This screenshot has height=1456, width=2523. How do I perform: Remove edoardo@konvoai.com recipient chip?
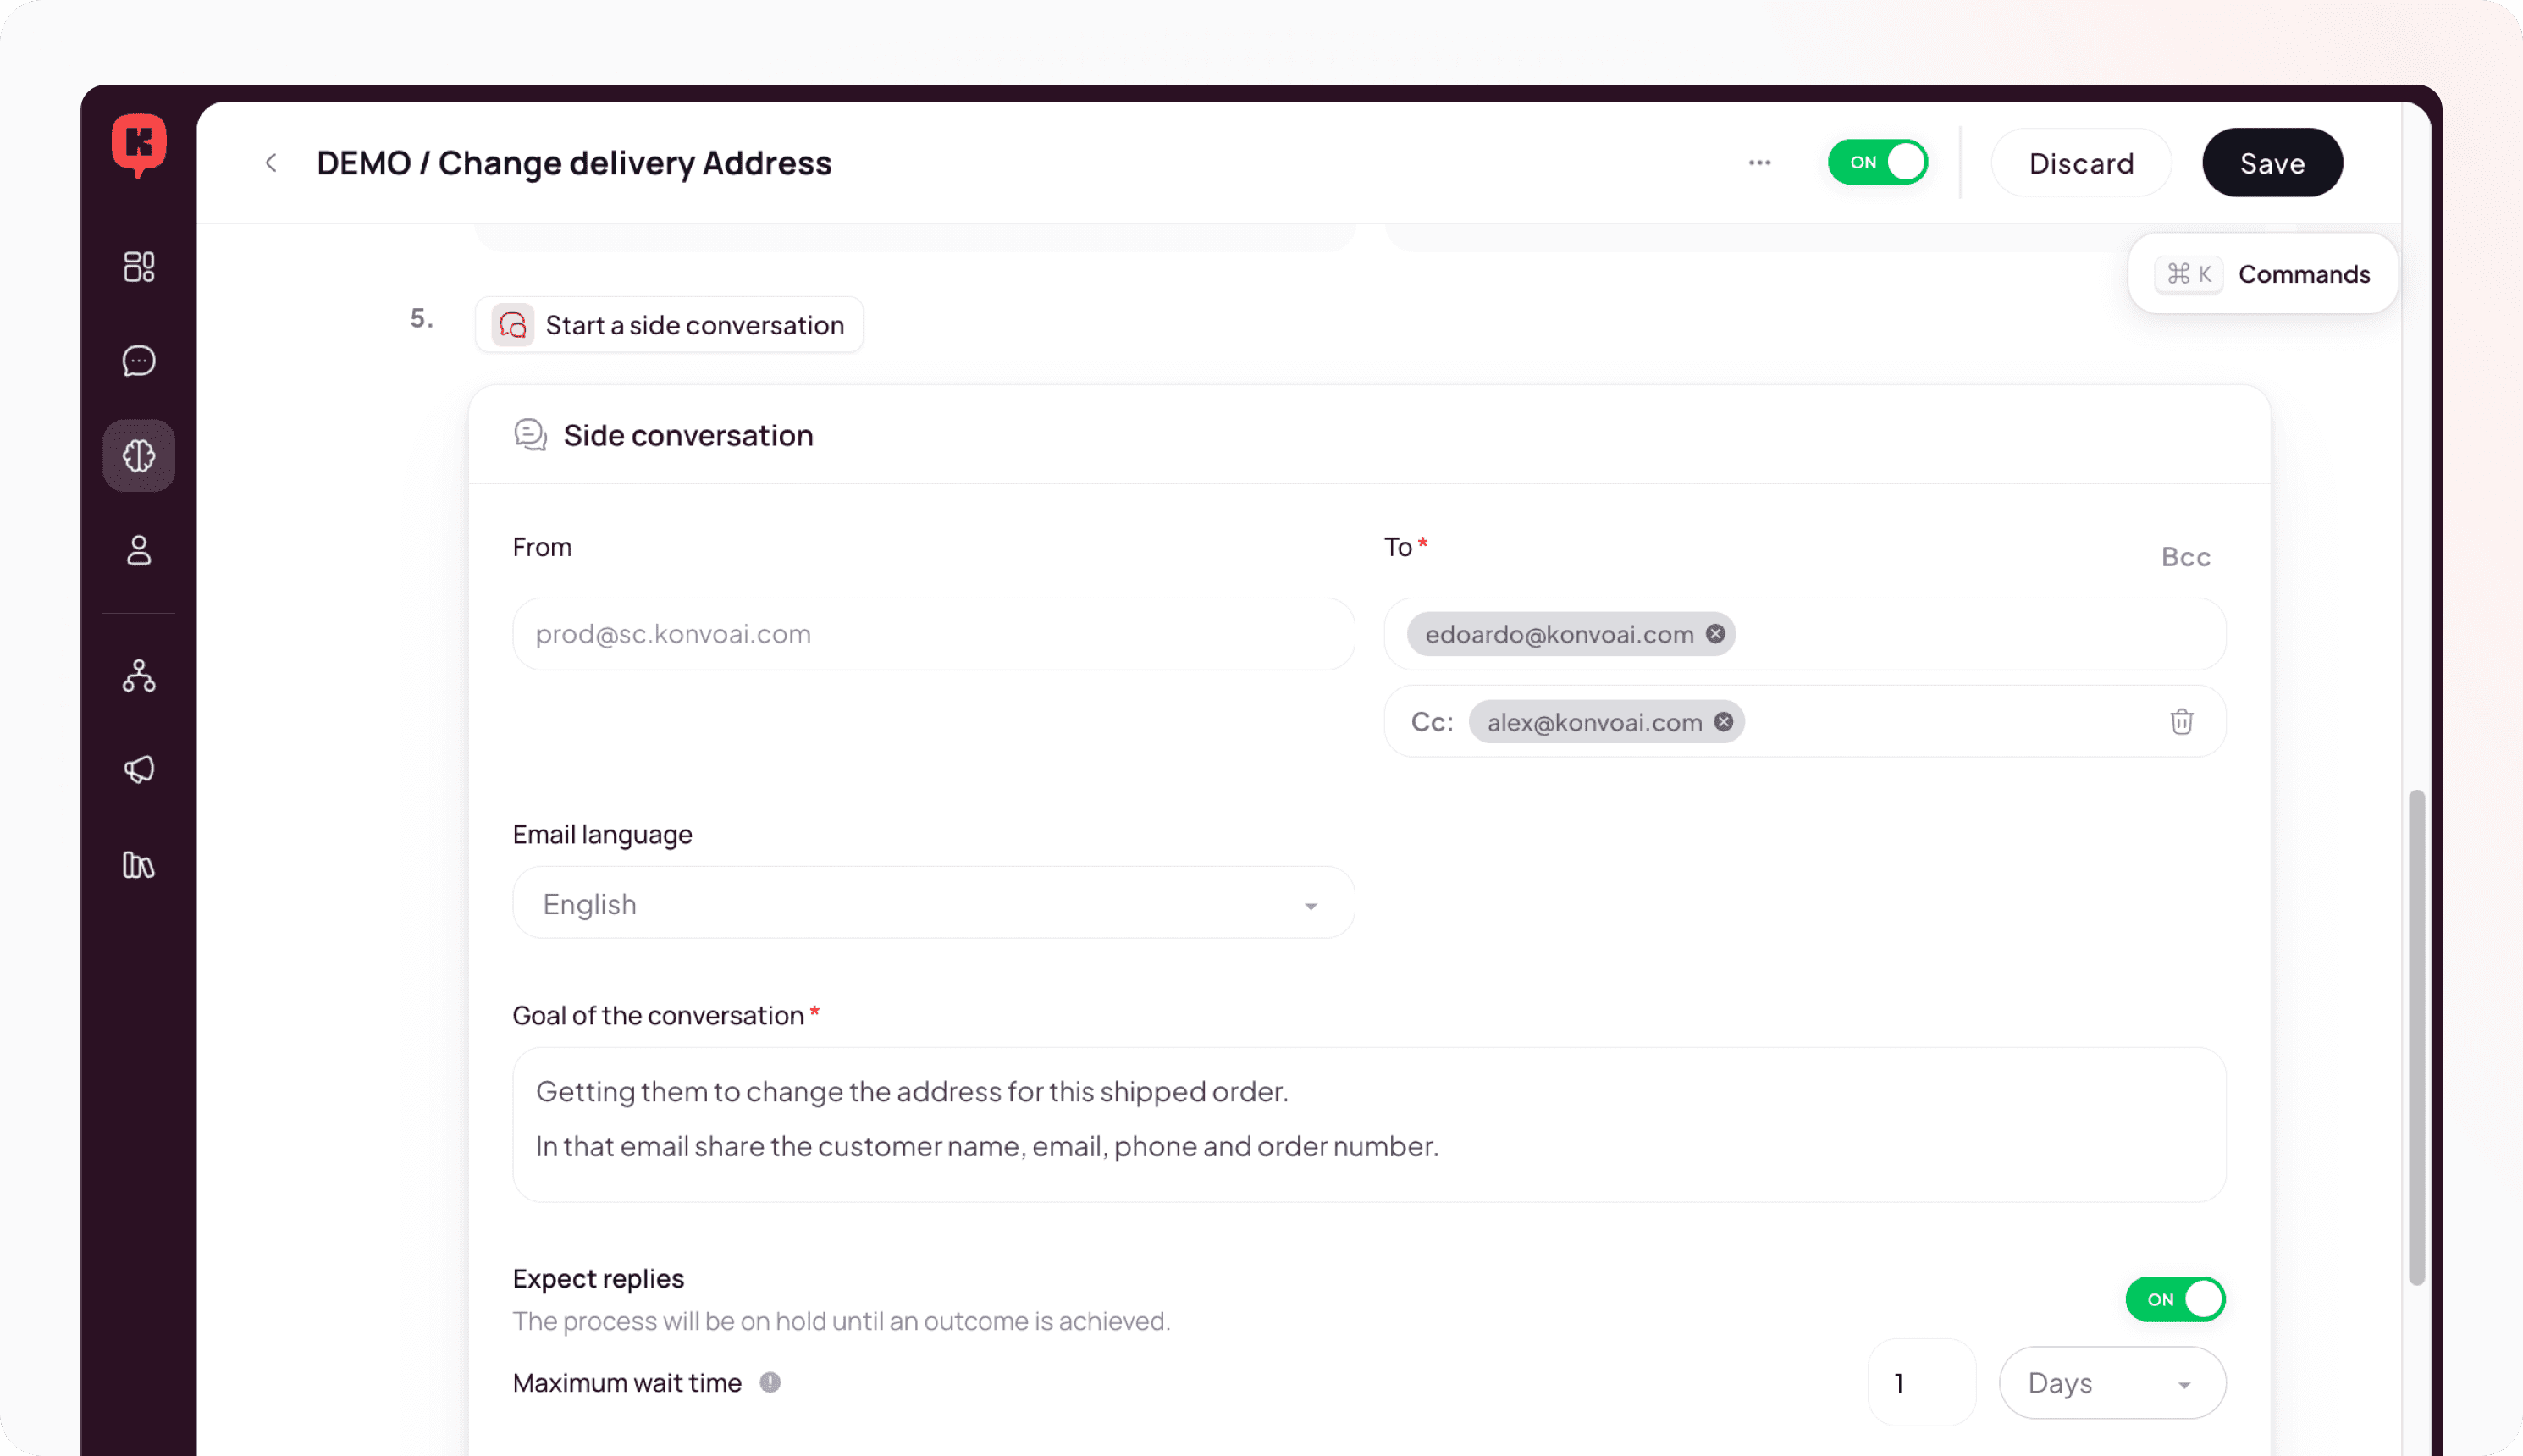pos(1715,634)
